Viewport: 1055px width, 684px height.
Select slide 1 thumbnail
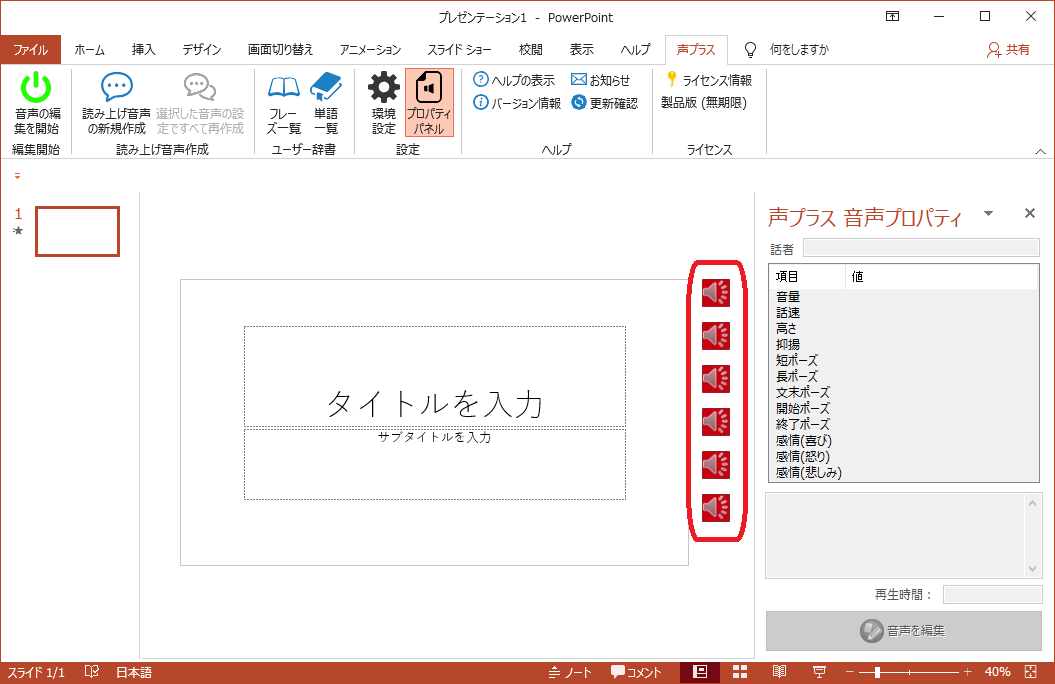pyautogui.click(x=77, y=231)
